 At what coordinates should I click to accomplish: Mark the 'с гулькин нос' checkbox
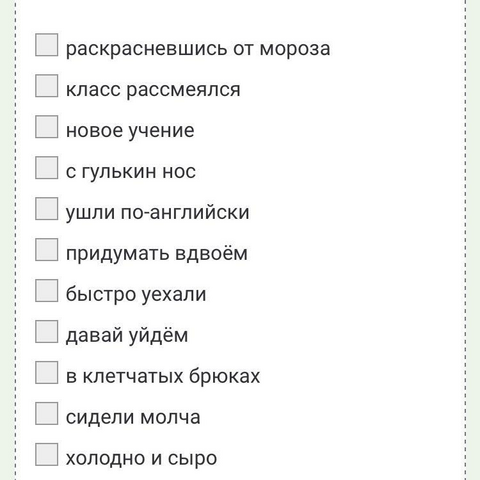pyautogui.click(x=47, y=168)
